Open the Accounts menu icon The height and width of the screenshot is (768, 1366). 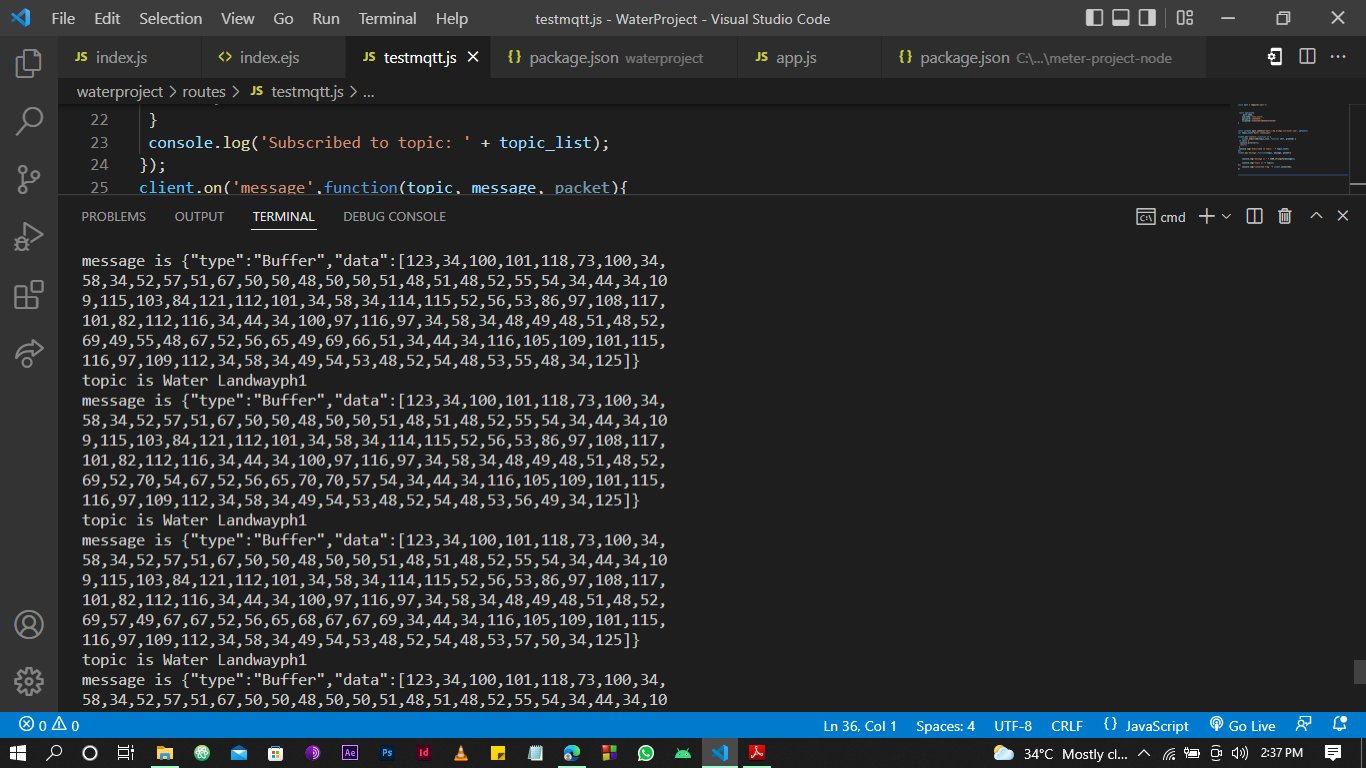(29, 624)
